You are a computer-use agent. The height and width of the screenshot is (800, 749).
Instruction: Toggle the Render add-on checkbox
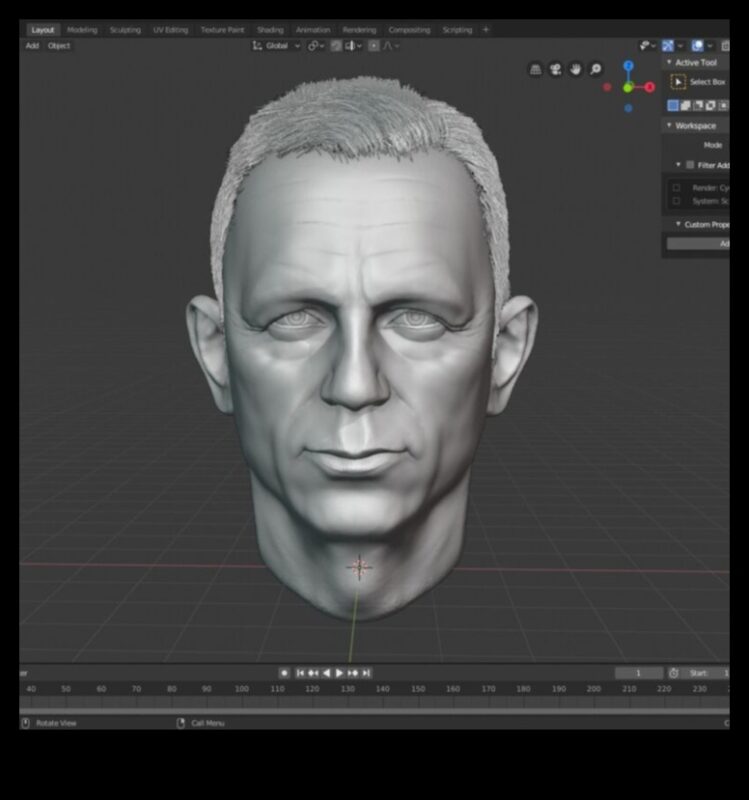click(677, 187)
